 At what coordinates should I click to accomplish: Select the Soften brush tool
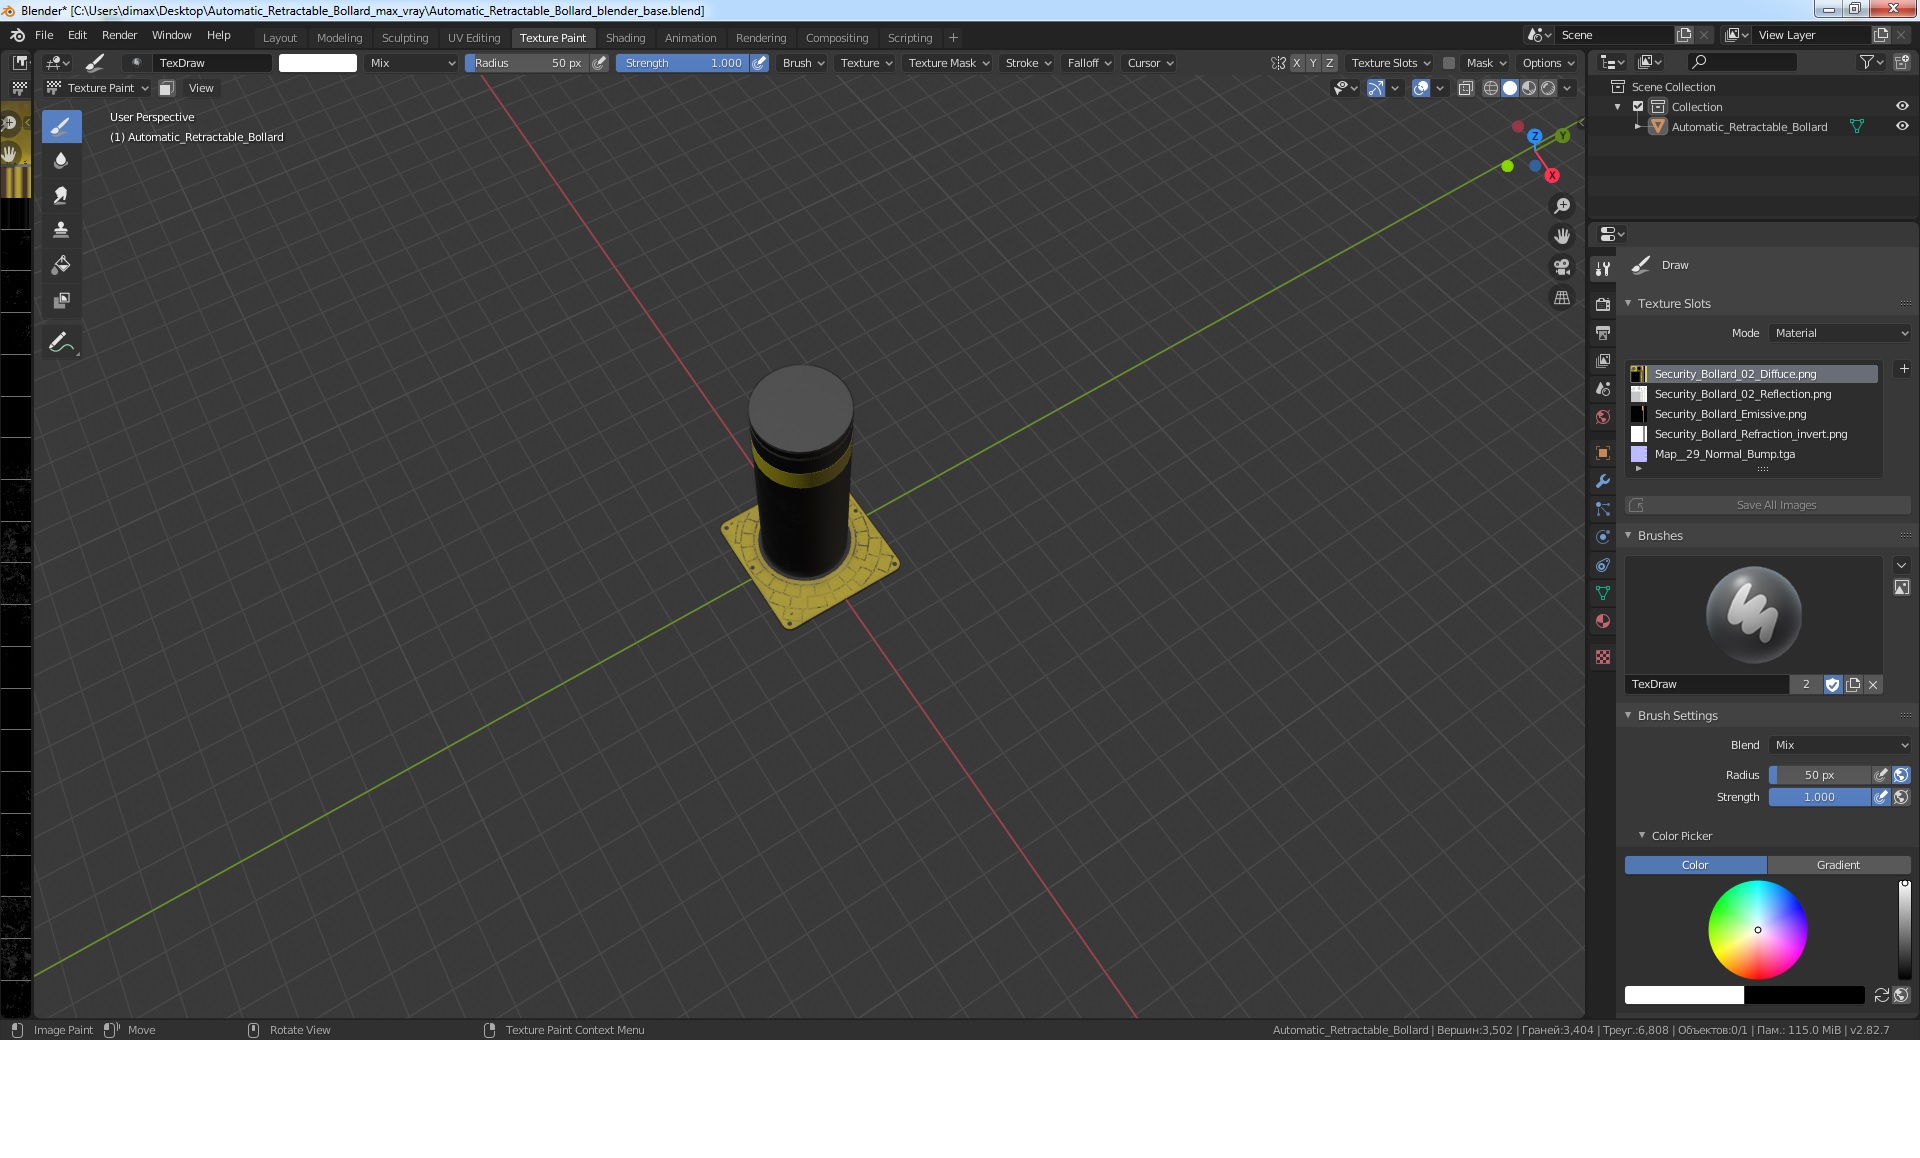(61, 160)
